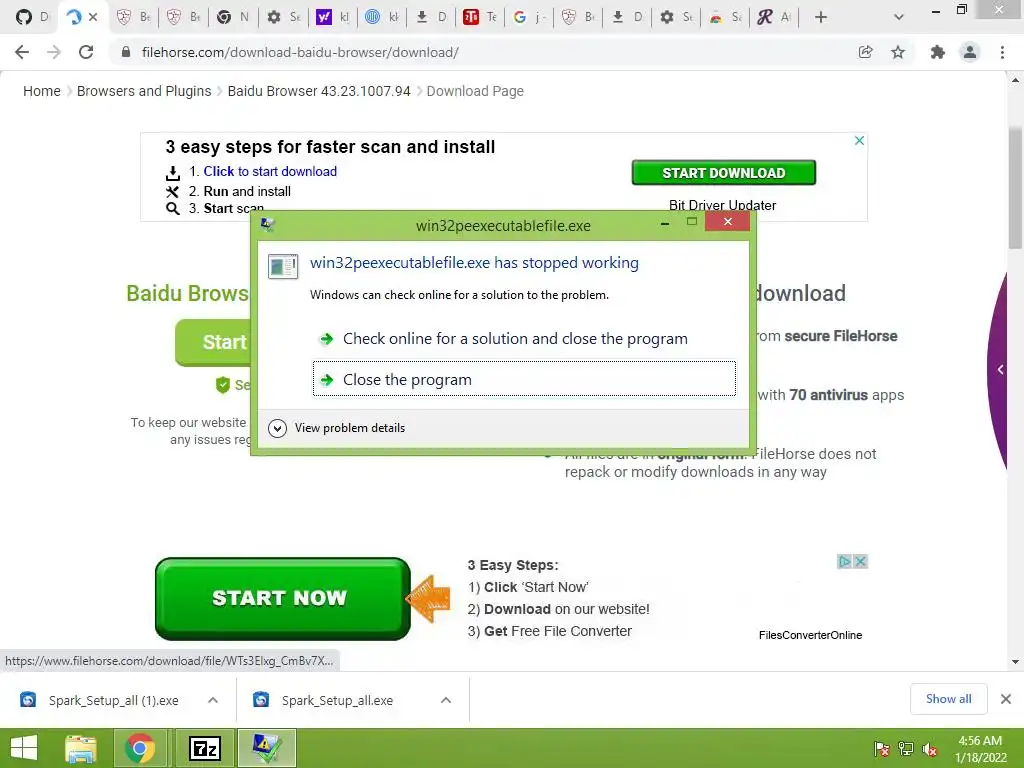
Task: Open File Explorer from taskbar
Action: tap(81, 748)
